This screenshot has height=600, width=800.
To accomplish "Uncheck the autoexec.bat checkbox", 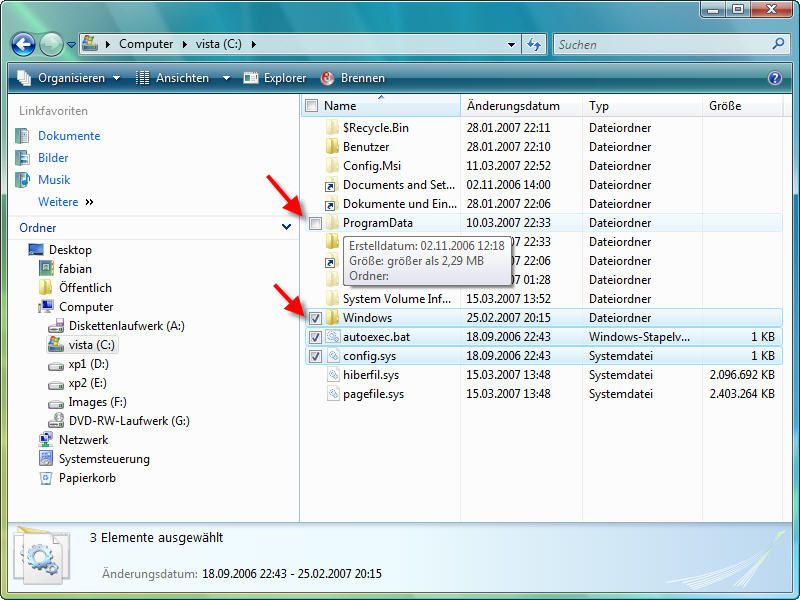I will click(x=315, y=337).
